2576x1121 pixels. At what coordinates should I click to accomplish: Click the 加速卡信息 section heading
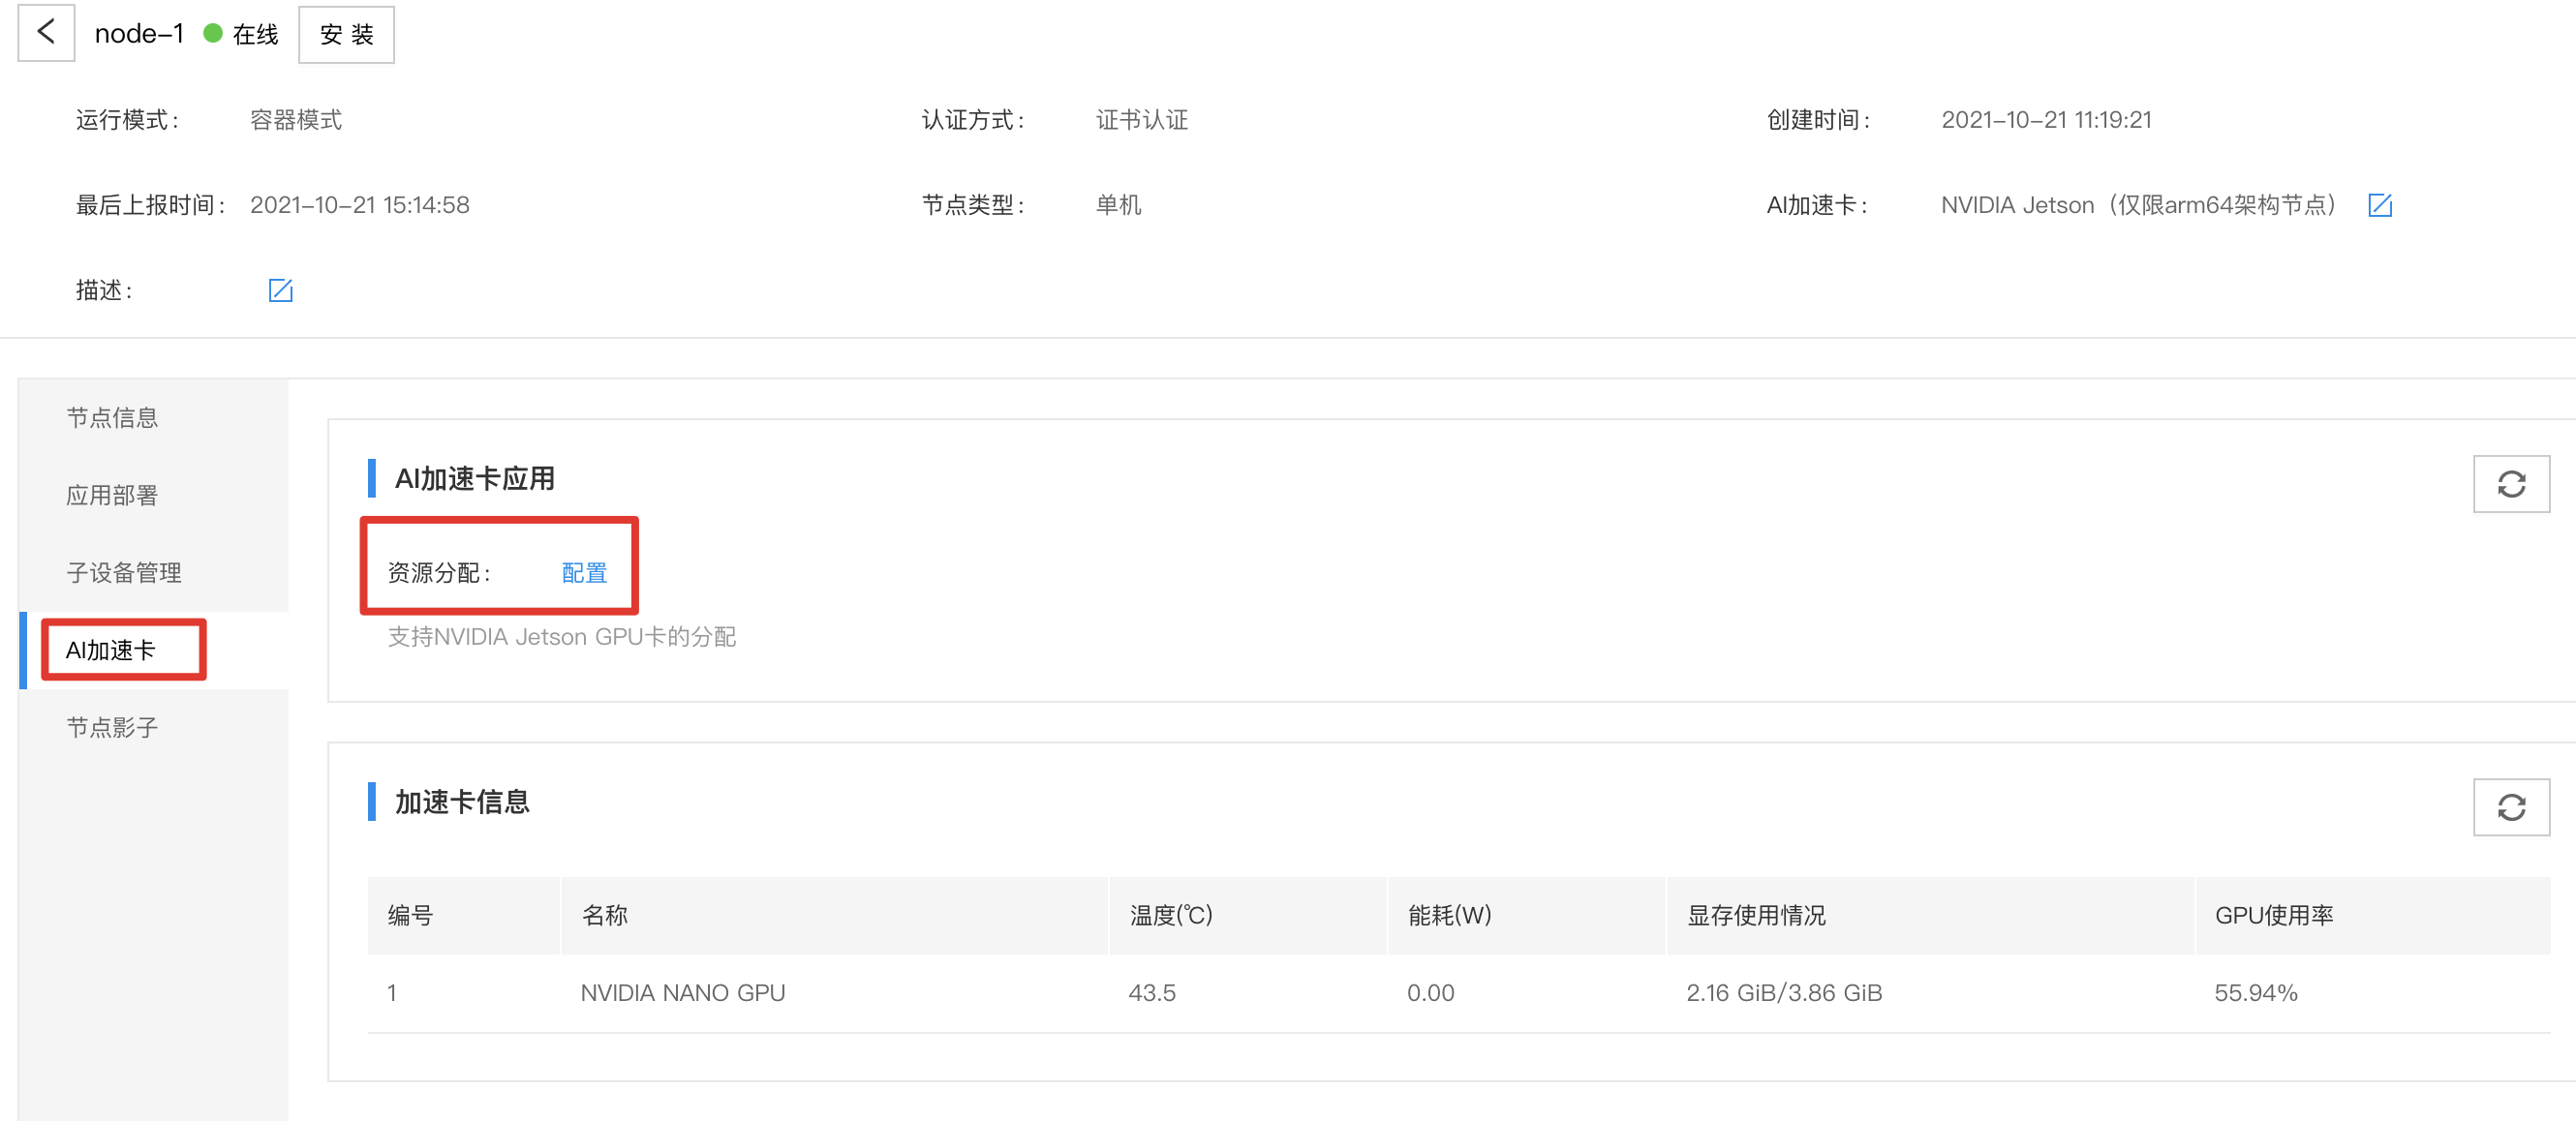(462, 802)
